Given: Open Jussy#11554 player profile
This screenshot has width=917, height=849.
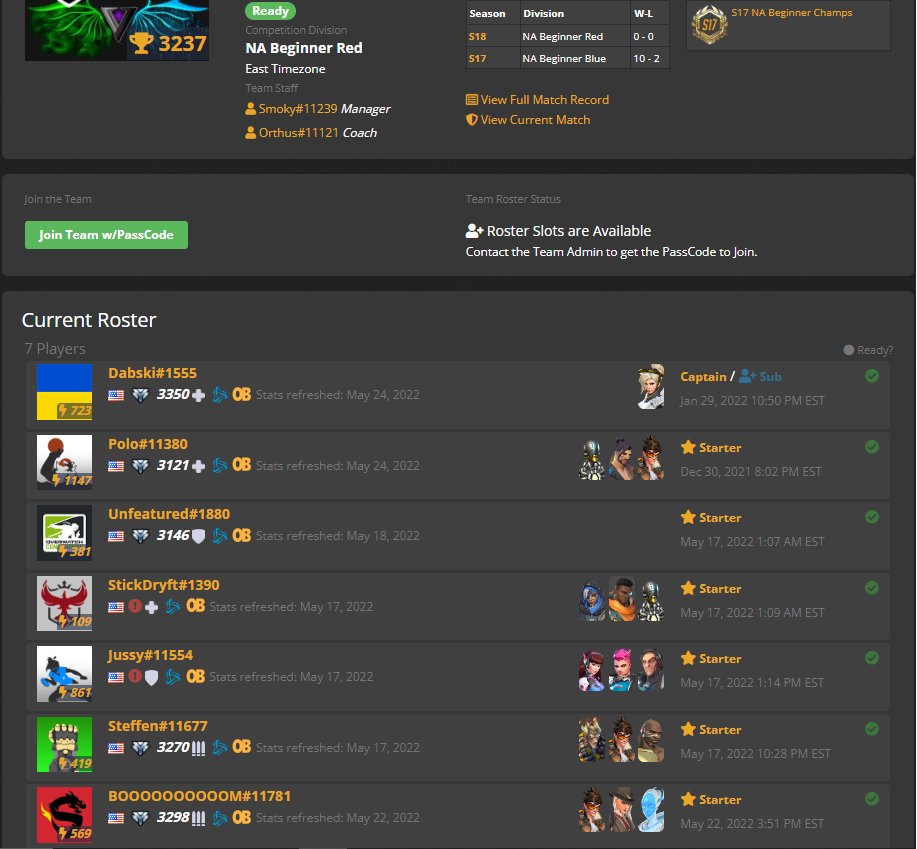Looking at the screenshot, I should coord(150,655).
